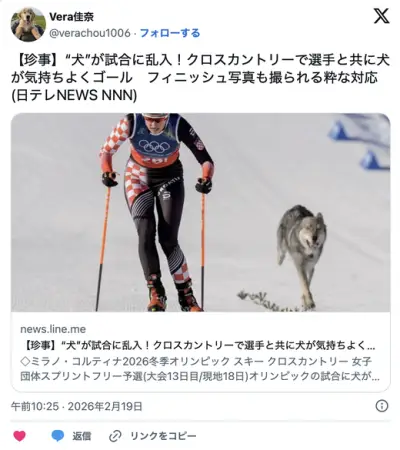The width and height of the screenshot is (400, 450).
Task: Open the 【珍事】 link card headline
Action: [x=198, y=345]
